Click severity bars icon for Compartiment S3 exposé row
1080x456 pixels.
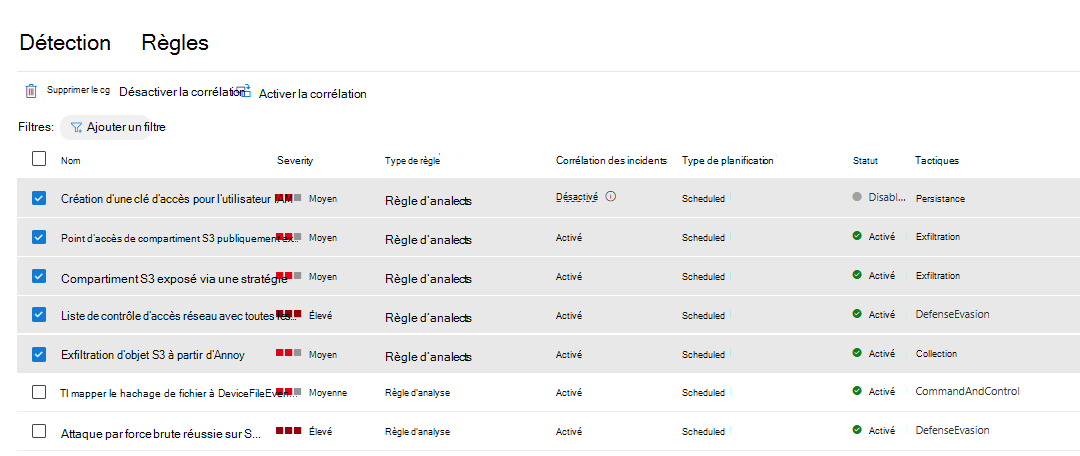coord(289,276)
